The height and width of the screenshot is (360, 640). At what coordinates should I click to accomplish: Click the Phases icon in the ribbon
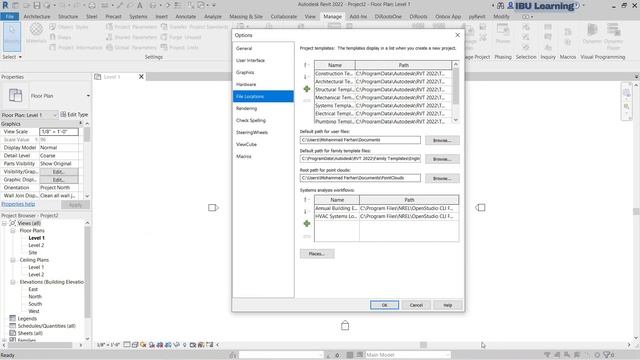point(503,34)
